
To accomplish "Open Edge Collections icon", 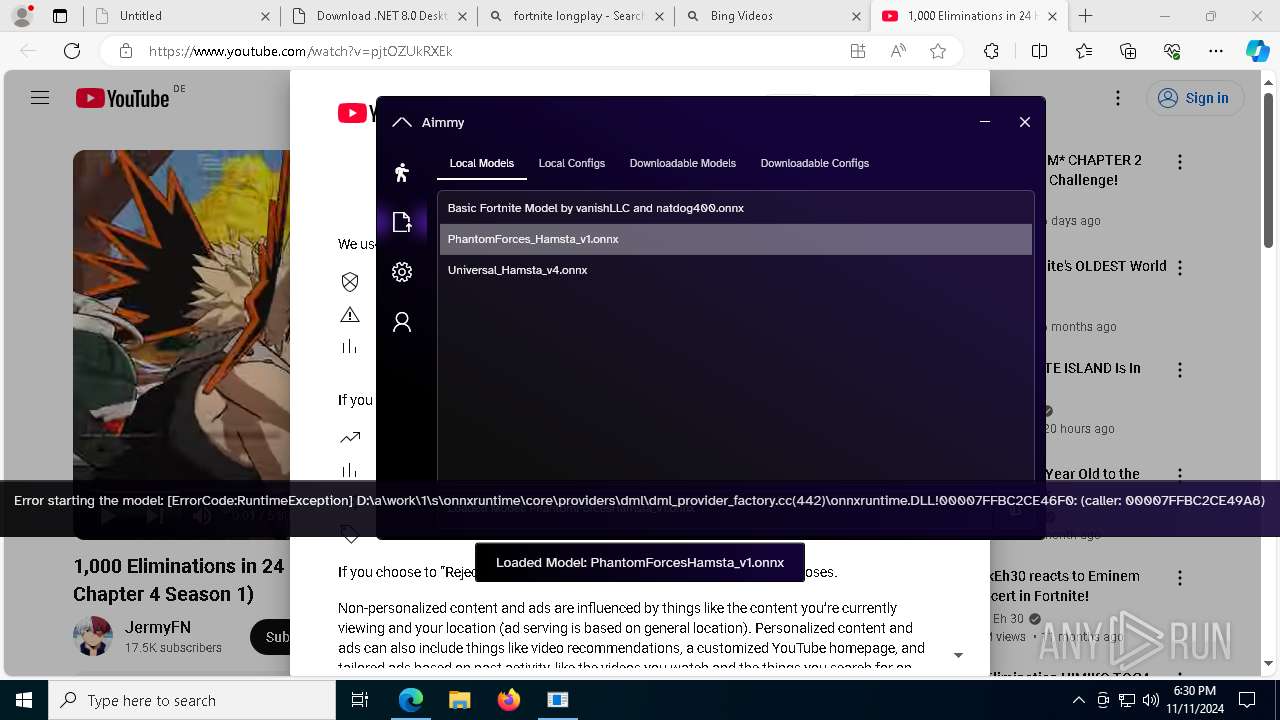I will coord(1128,51).
